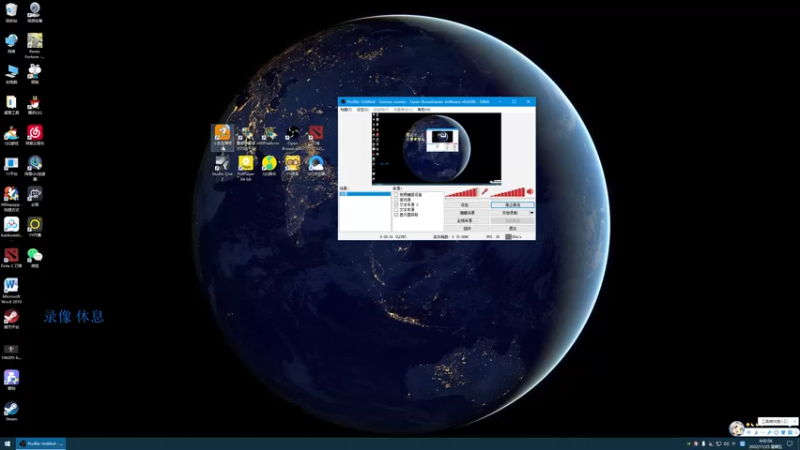The height and width of the screenshot is (450, 800).
Task: Open the Network globe desktop icon
Action: [x=11, y=43]
